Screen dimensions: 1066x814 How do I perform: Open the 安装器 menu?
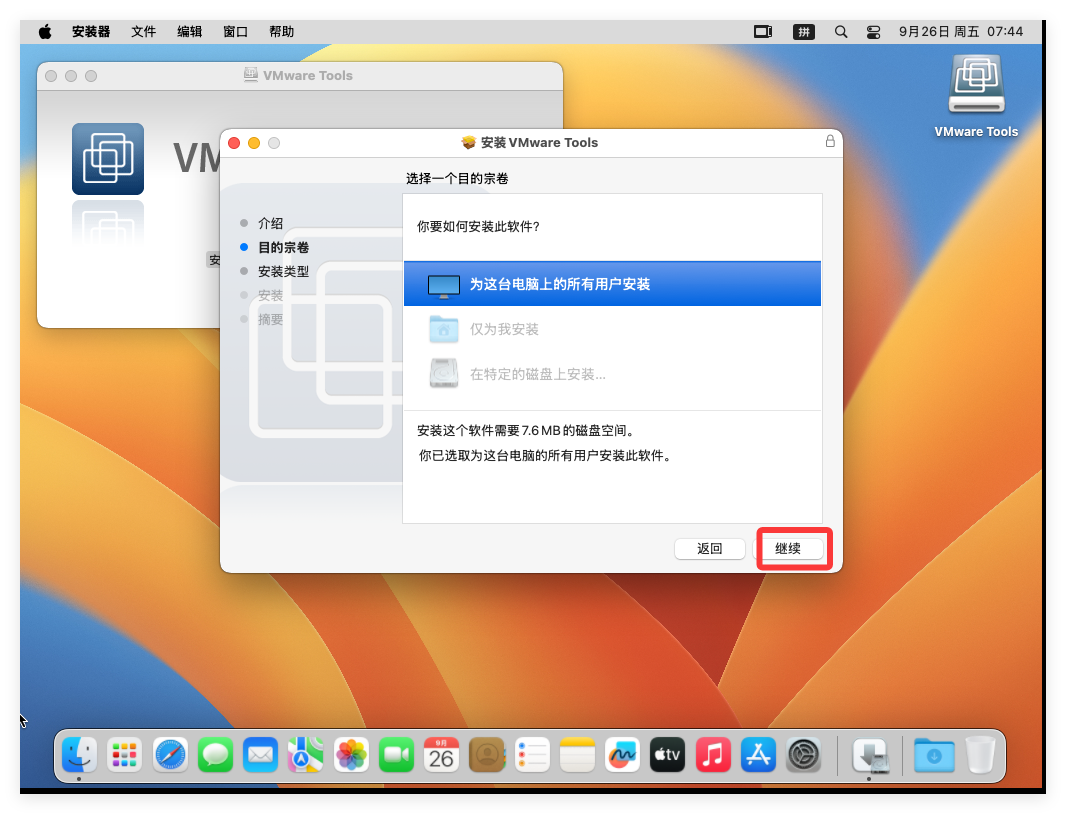(x=91, y=31)
